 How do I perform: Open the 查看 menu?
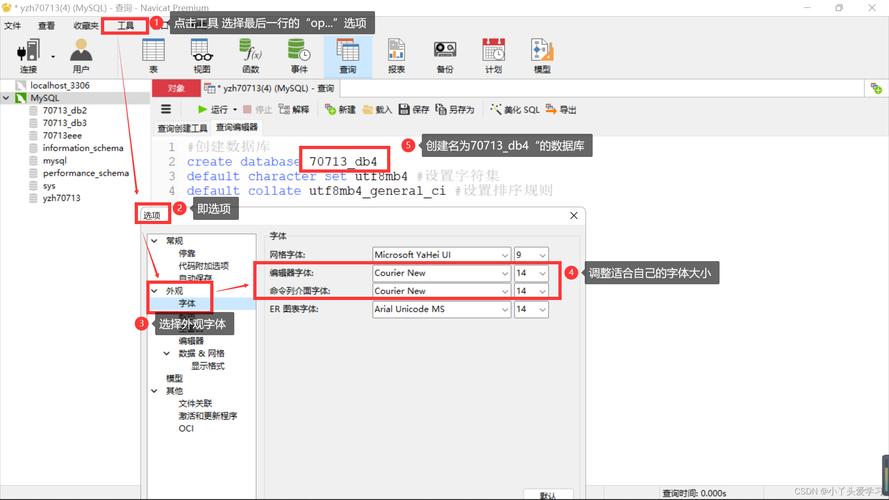click(46, 26)
